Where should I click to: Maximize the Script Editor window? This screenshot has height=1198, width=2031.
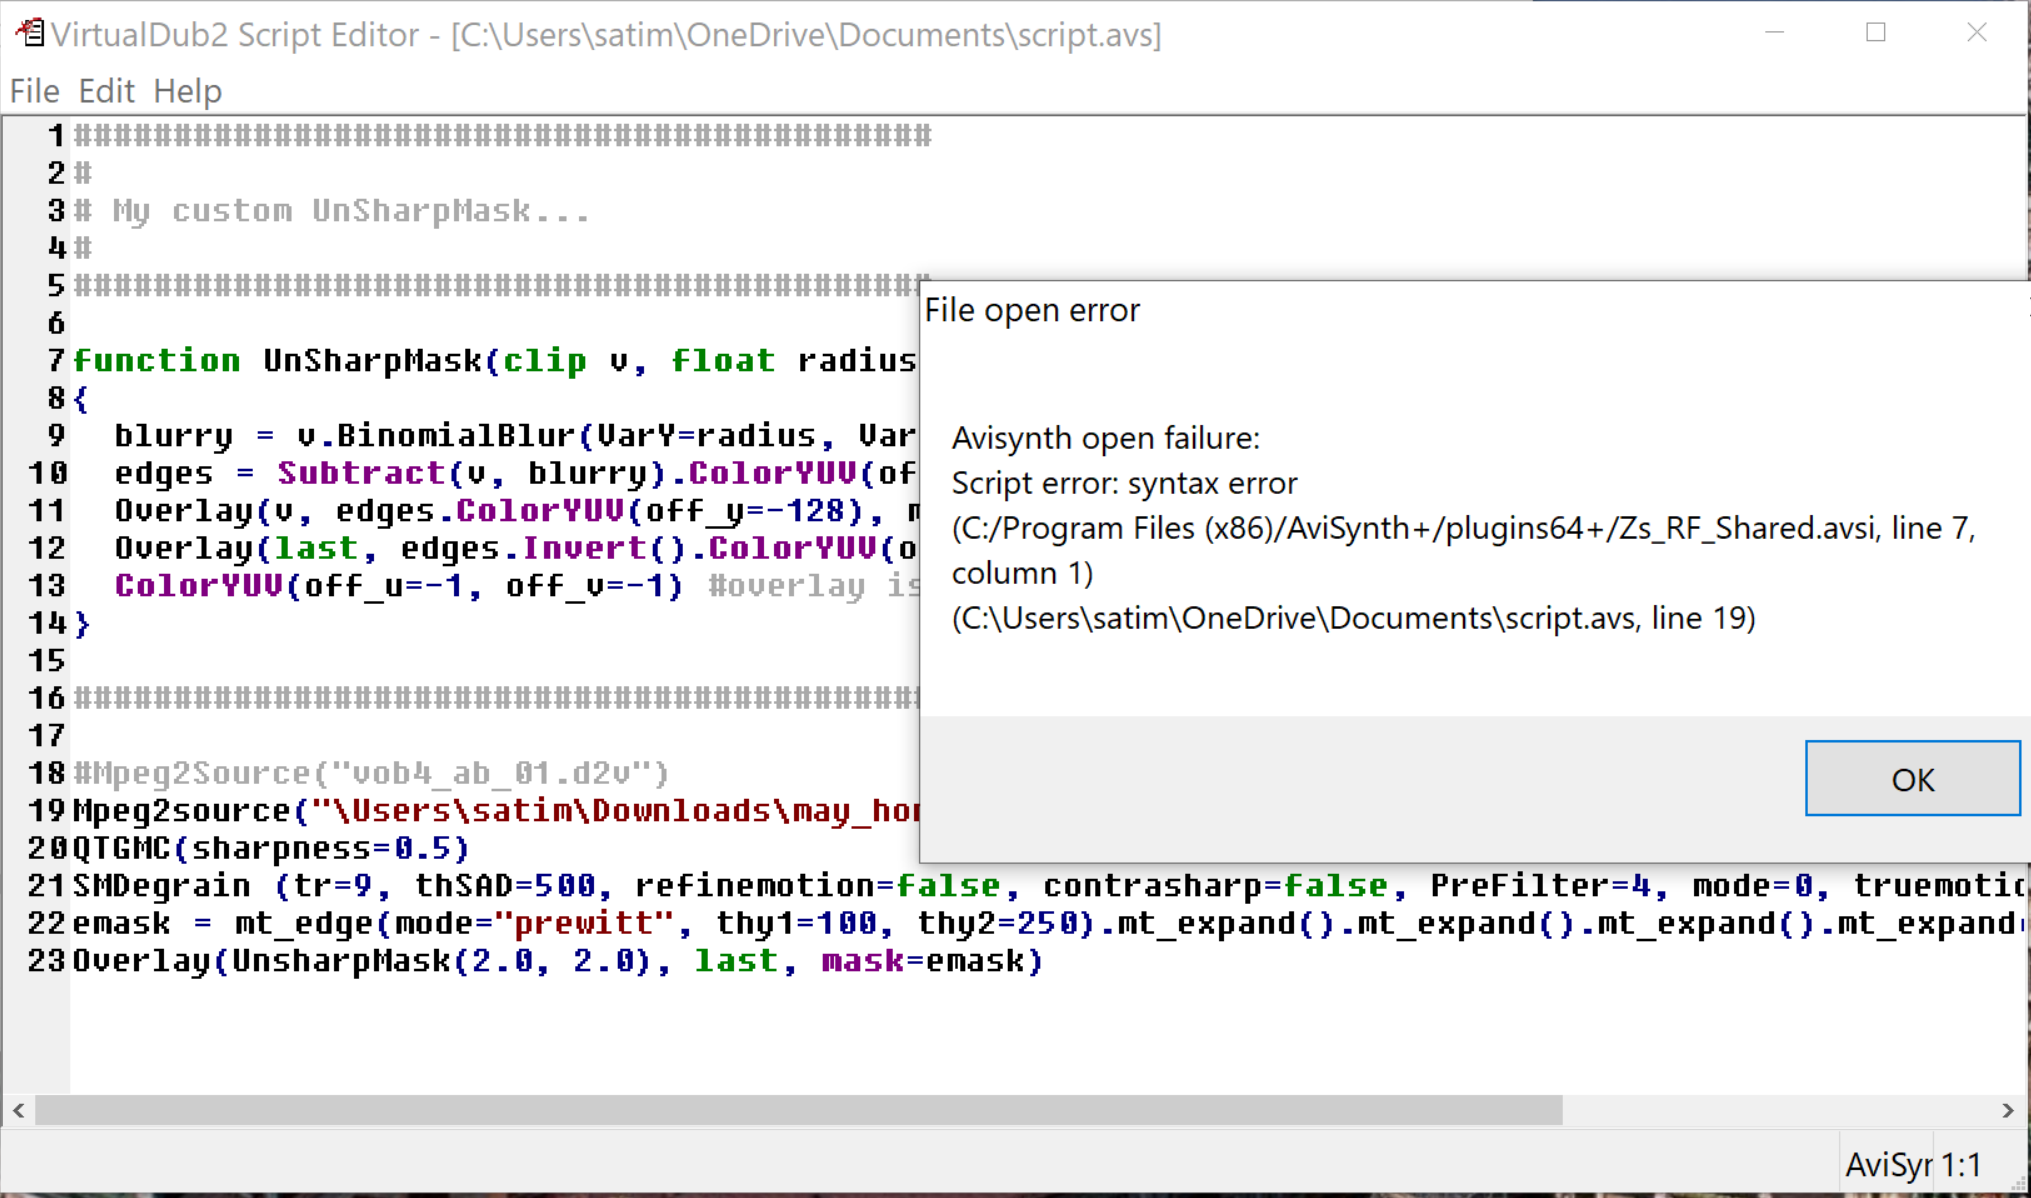(1876, 33)
